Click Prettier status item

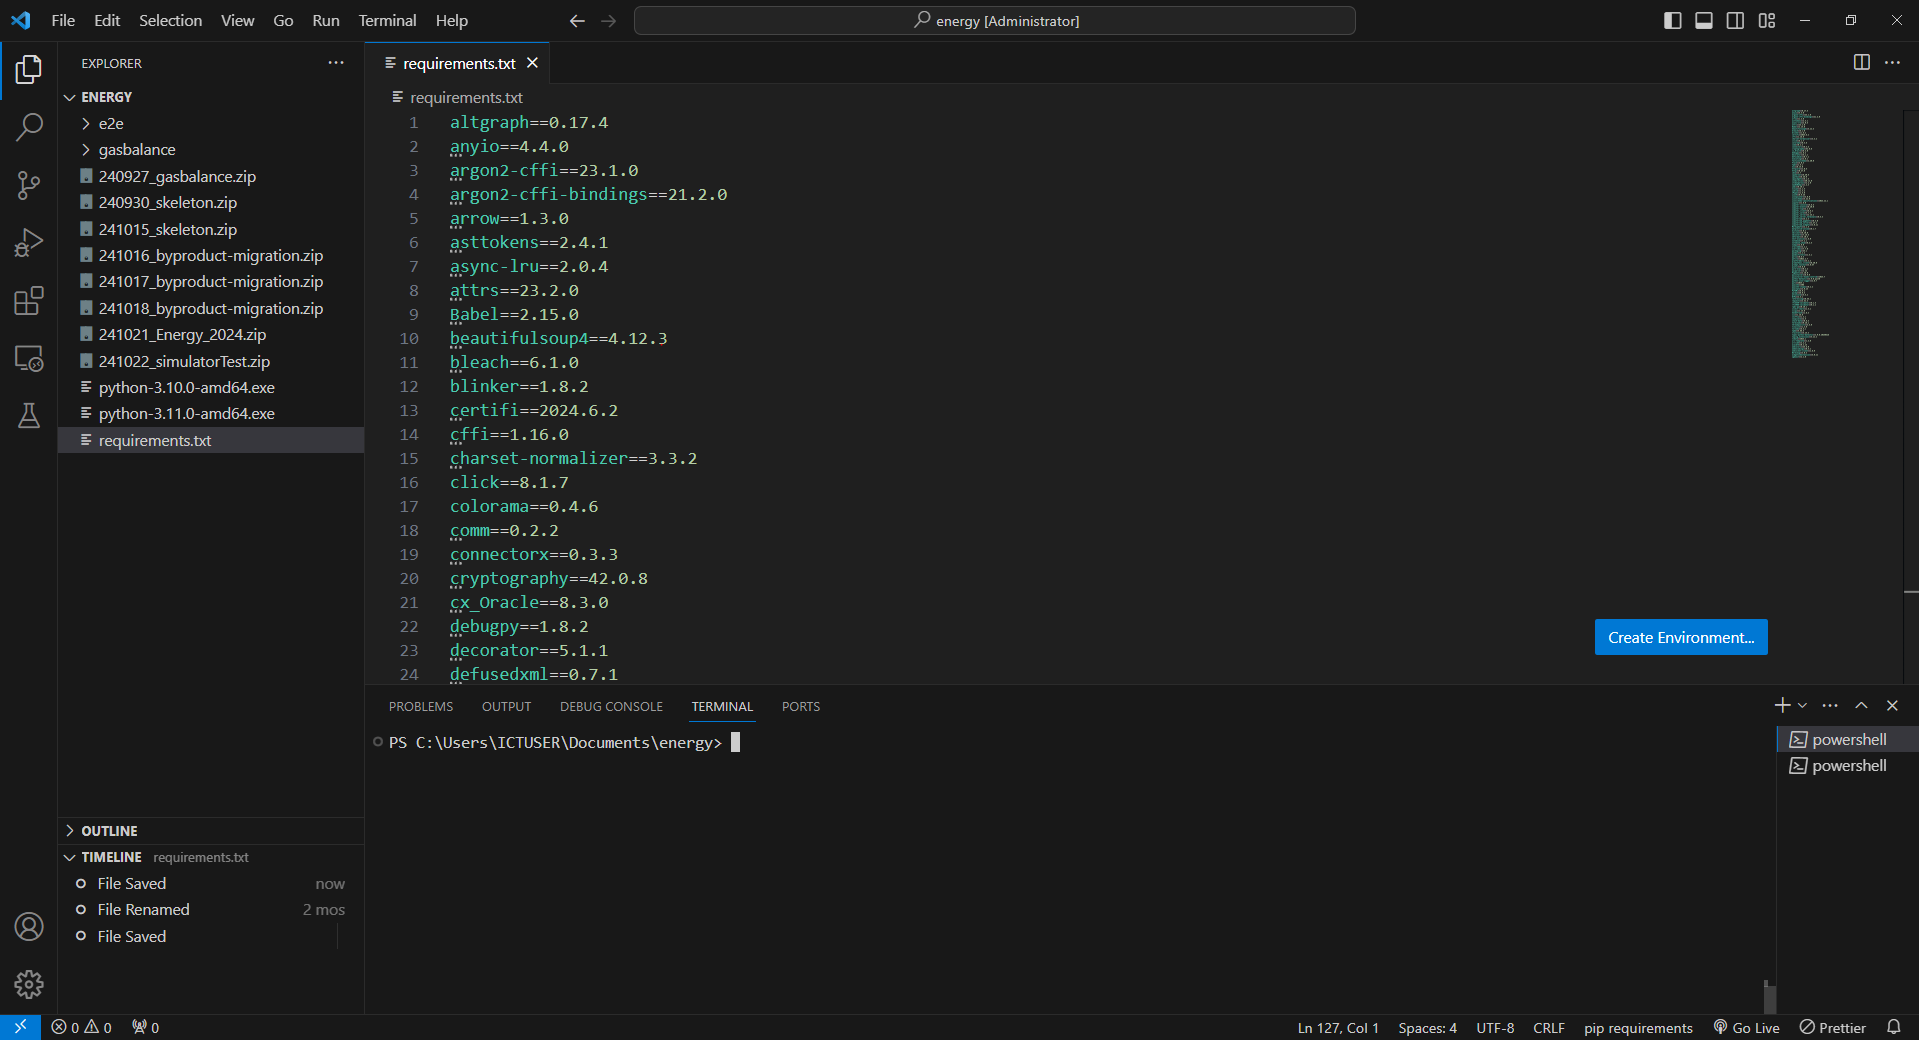coord(1832,1027)
